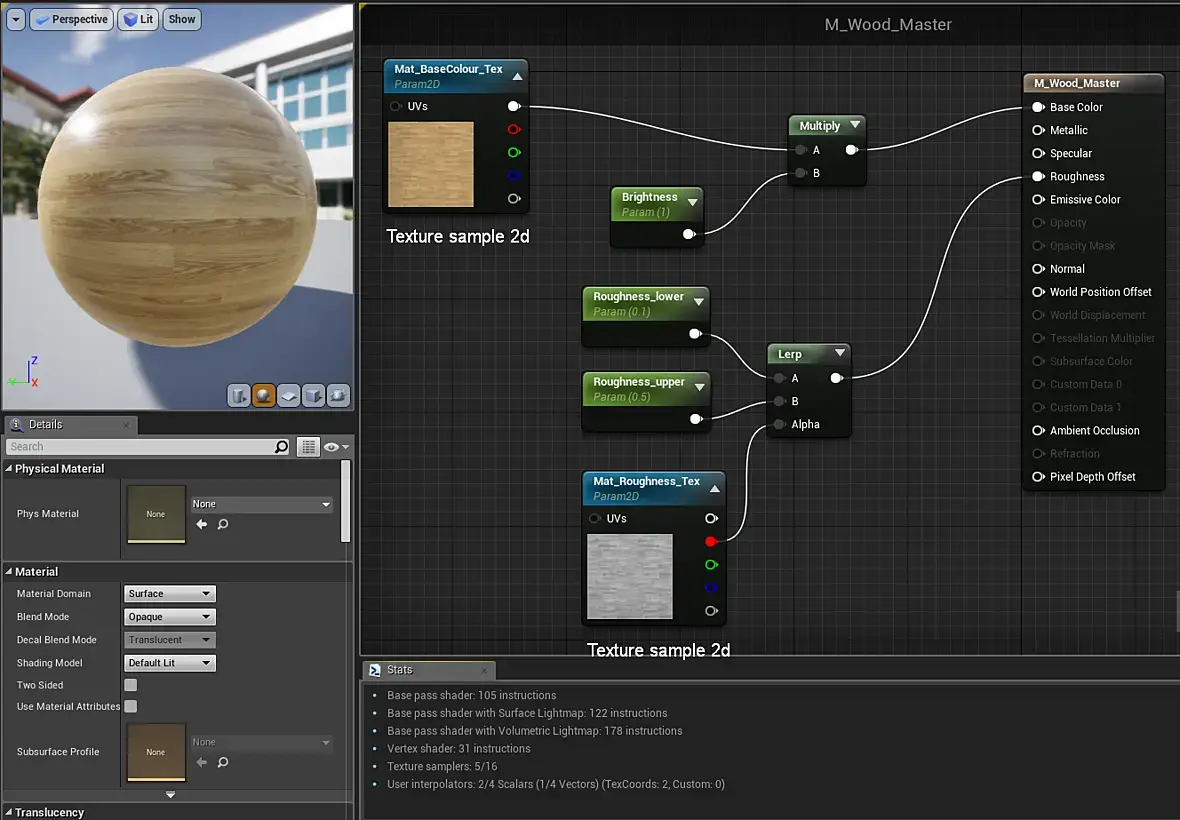The width and height of the screenshot is (1180, 820).
Task: Set preview mesh to sphere primitive
Action: tap(264, 396)
